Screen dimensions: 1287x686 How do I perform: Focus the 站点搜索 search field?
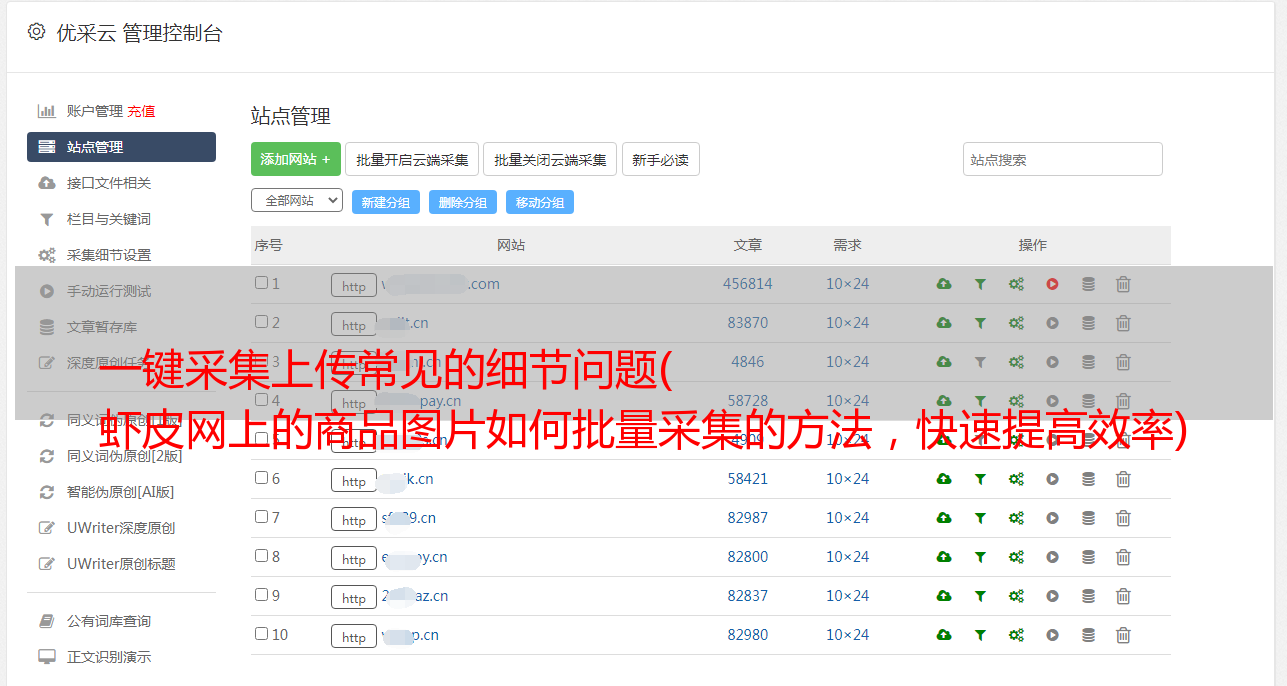click(x=1063, y=159)
